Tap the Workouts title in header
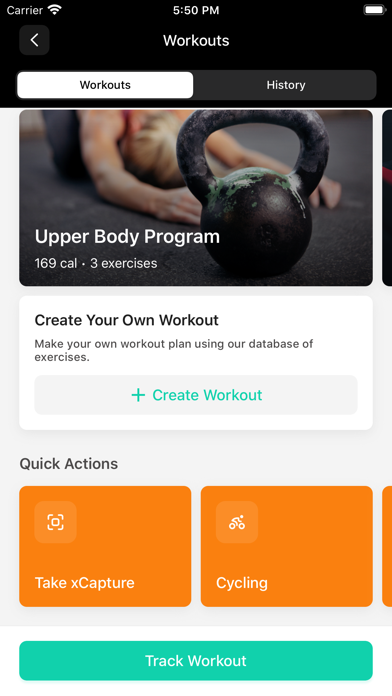 [x=196, y=40]
